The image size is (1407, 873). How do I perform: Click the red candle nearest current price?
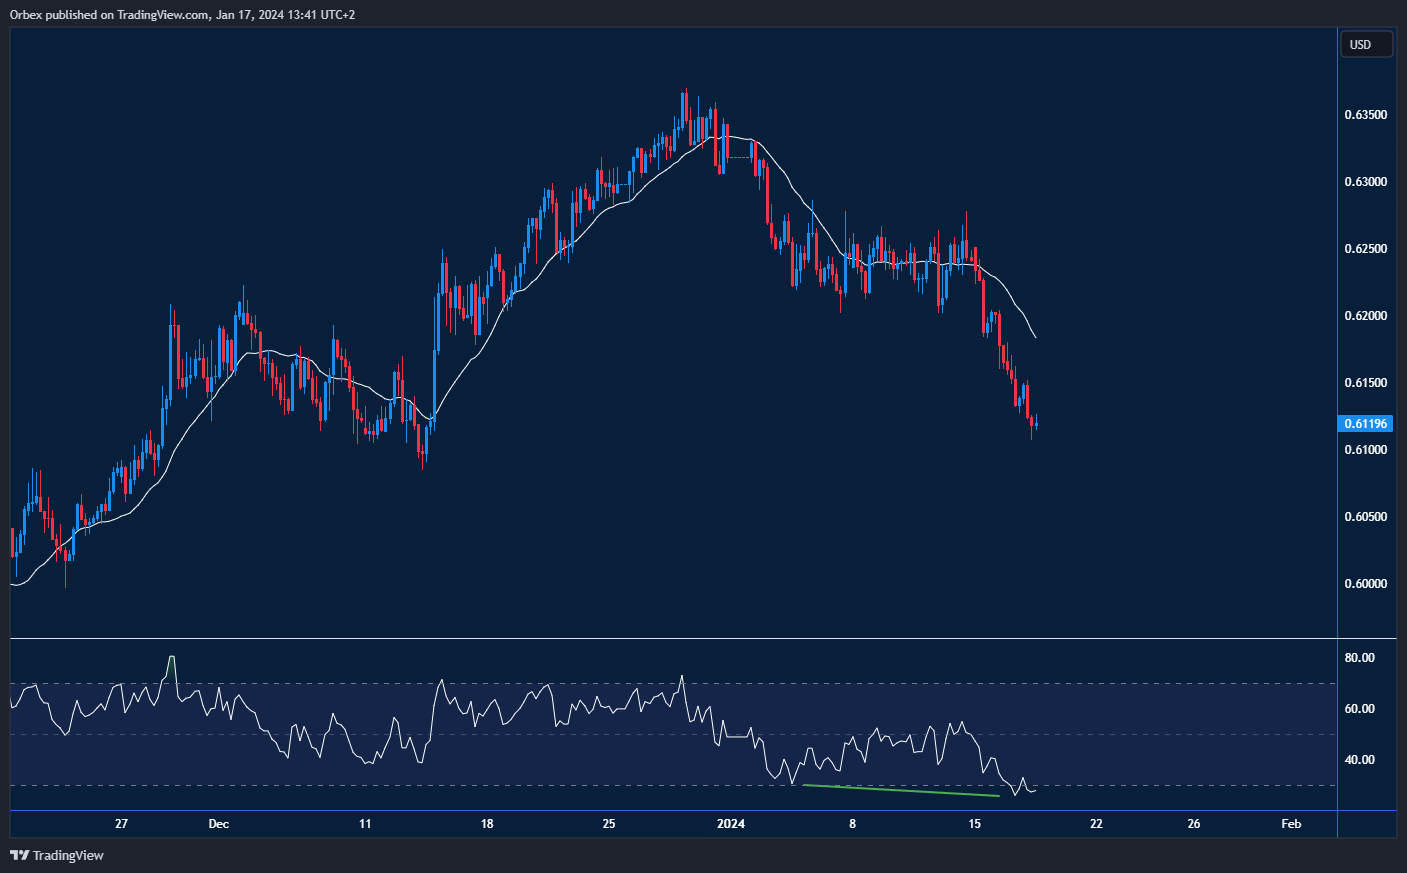click(x=1030, y=420)
